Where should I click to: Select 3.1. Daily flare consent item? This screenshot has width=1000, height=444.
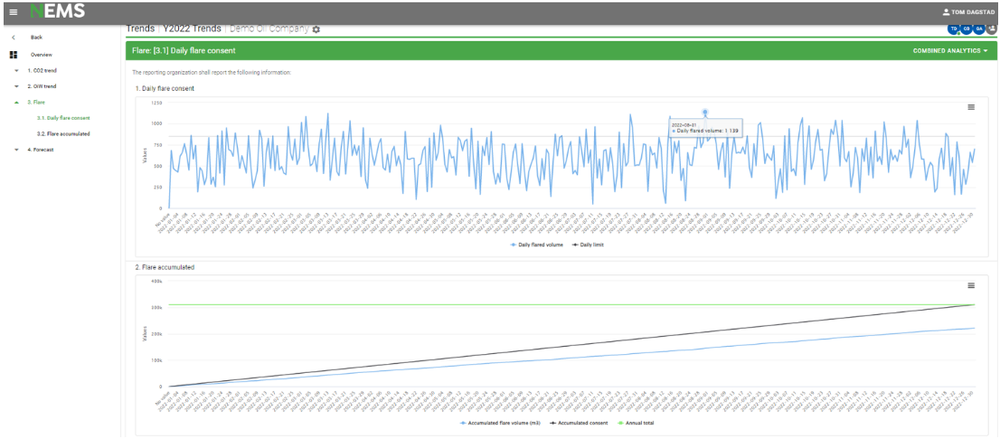(x=63, y=118)
